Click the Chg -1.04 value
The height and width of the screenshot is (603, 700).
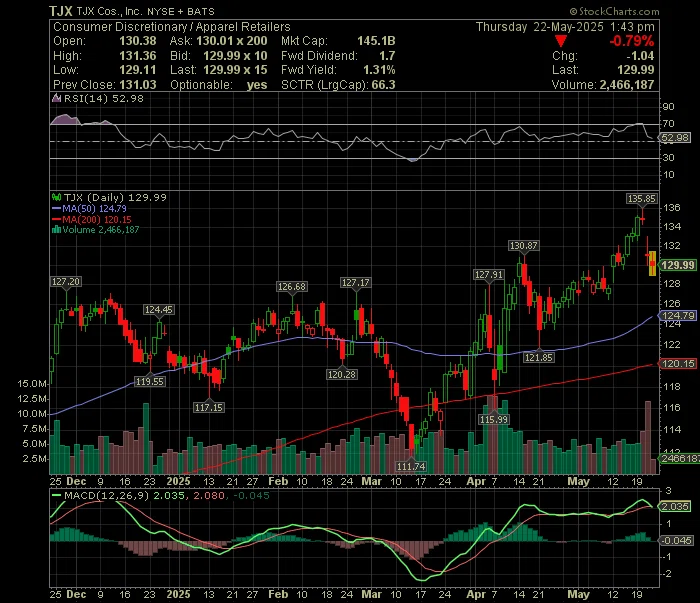pyautogui.click(x=640, y=56)
